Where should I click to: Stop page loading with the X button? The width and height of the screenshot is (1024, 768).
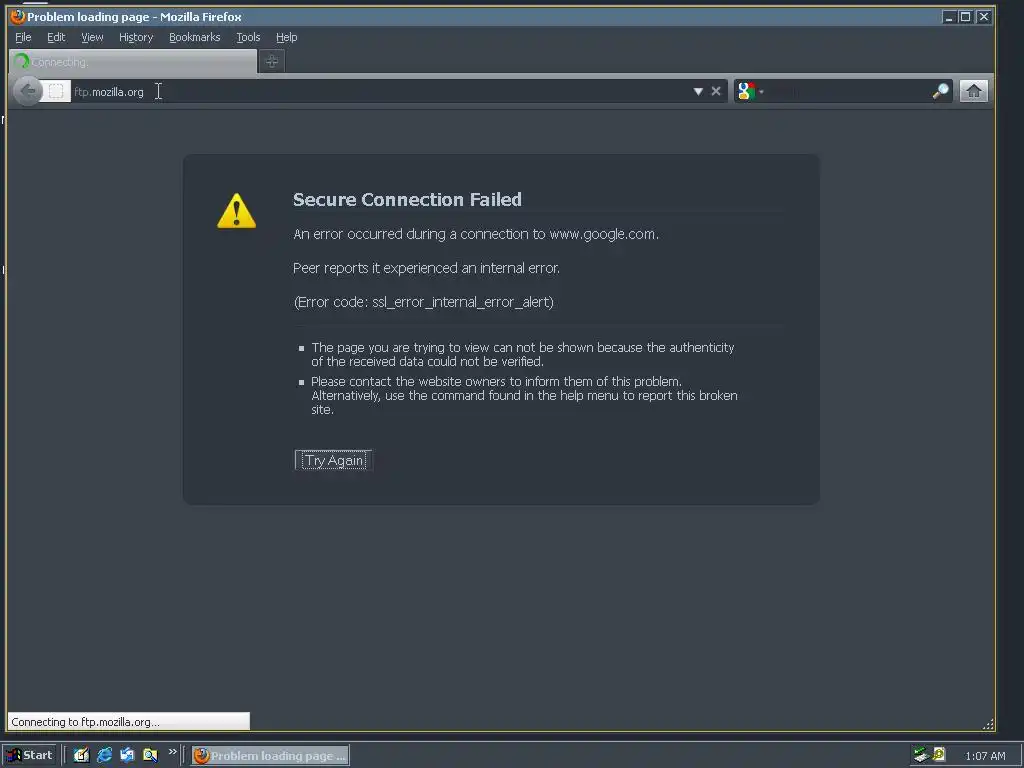(716, 91)
